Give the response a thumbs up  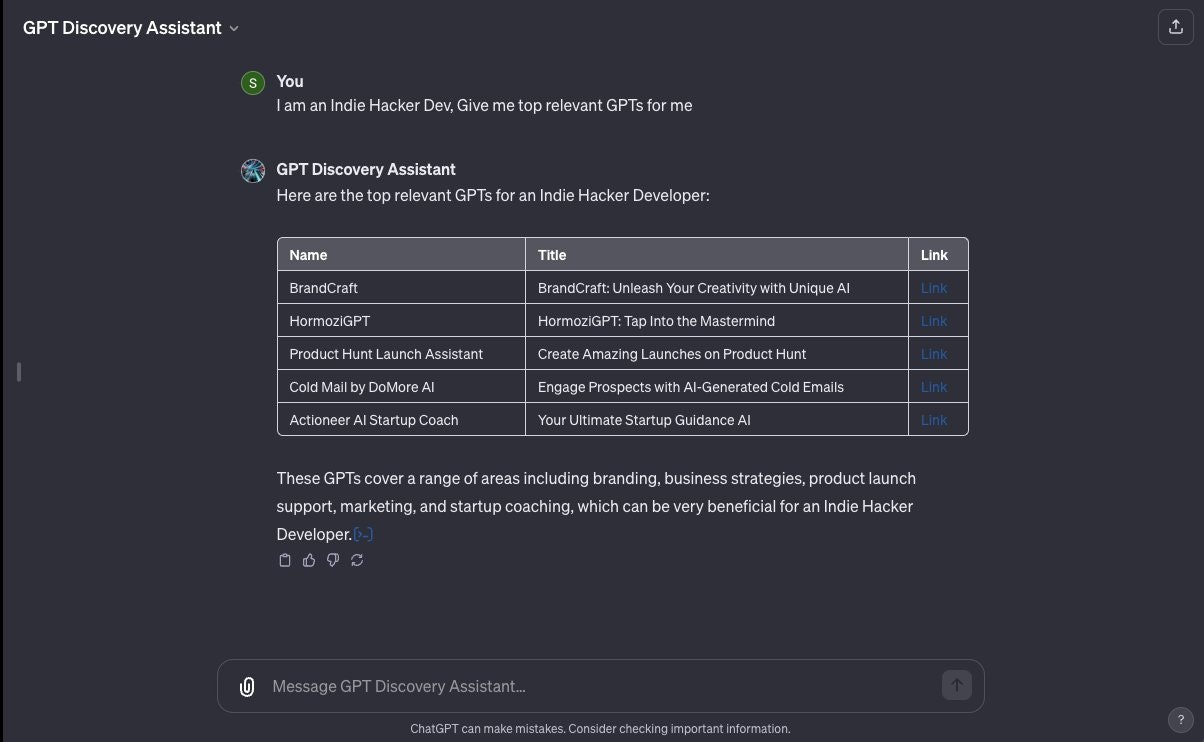click(309, 560)
